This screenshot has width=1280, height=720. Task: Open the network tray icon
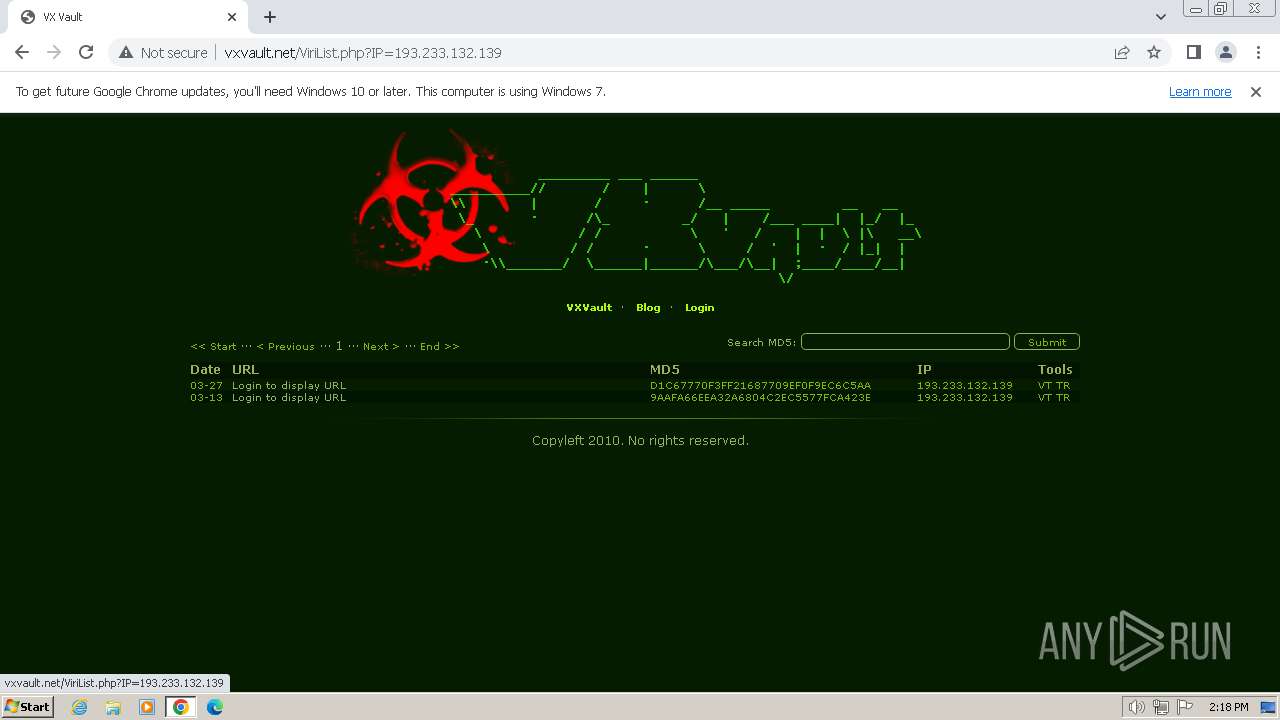1161,707
